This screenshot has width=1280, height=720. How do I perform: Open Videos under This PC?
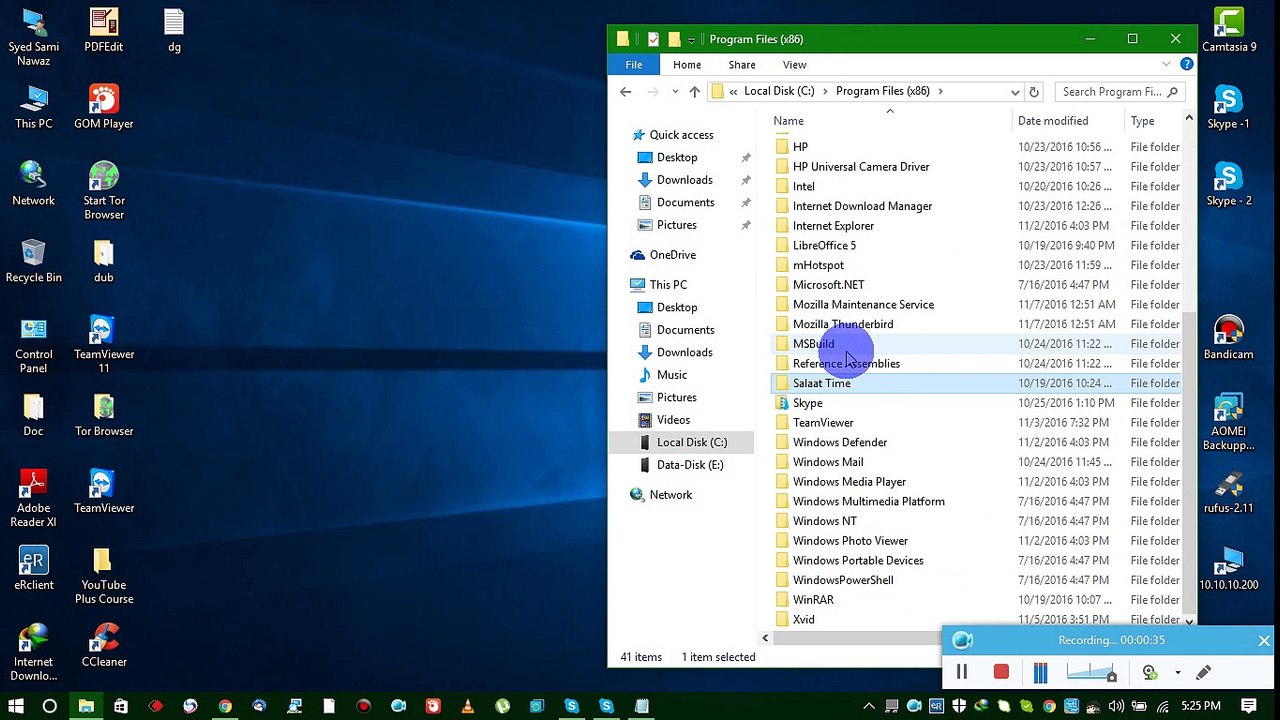(673, 420)
